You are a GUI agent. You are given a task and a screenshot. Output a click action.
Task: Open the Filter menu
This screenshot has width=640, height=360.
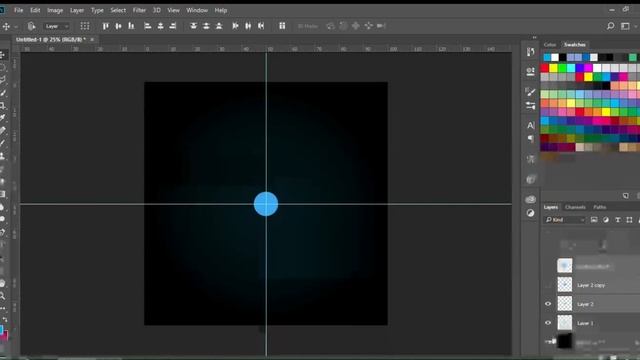tap(139, 10)
